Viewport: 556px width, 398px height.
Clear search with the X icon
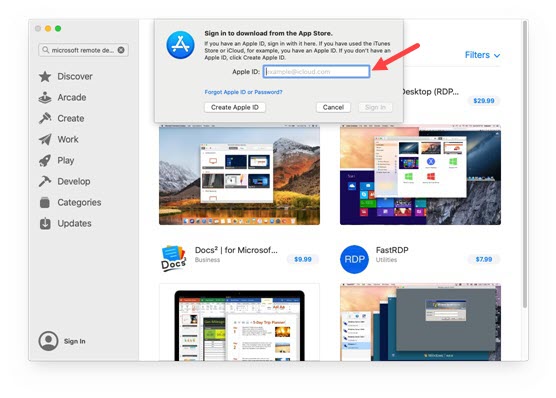(121, 50)
